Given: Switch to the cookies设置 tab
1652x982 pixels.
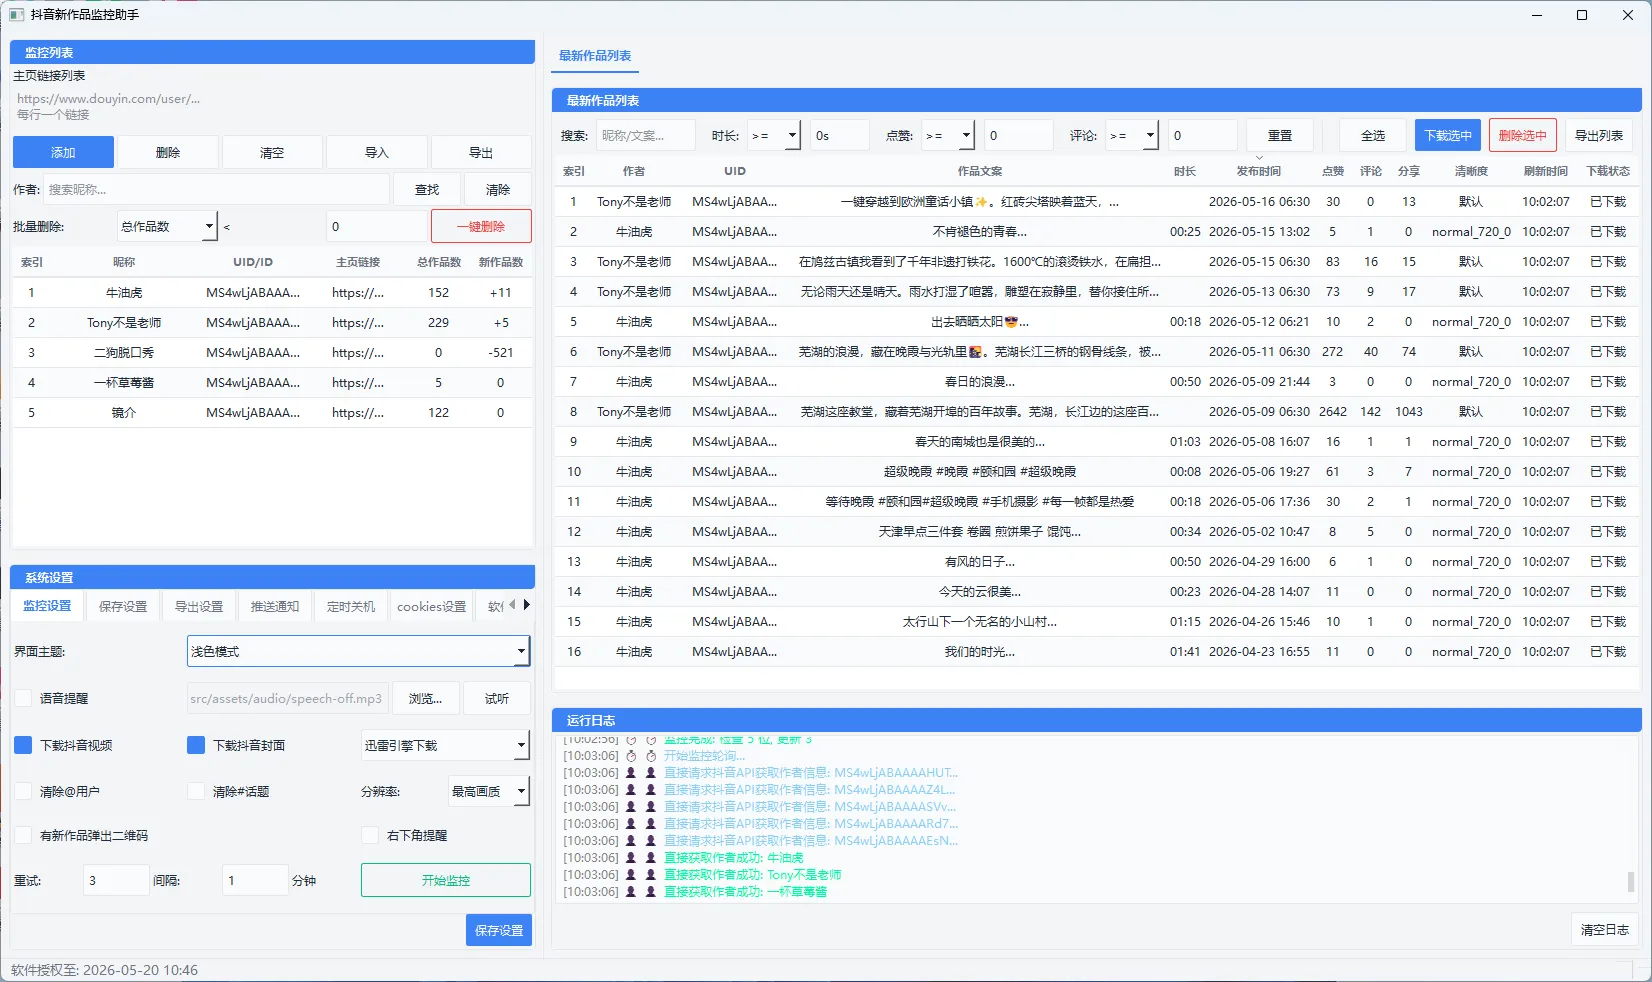Looking at the screenshot, I should (431, 606).
